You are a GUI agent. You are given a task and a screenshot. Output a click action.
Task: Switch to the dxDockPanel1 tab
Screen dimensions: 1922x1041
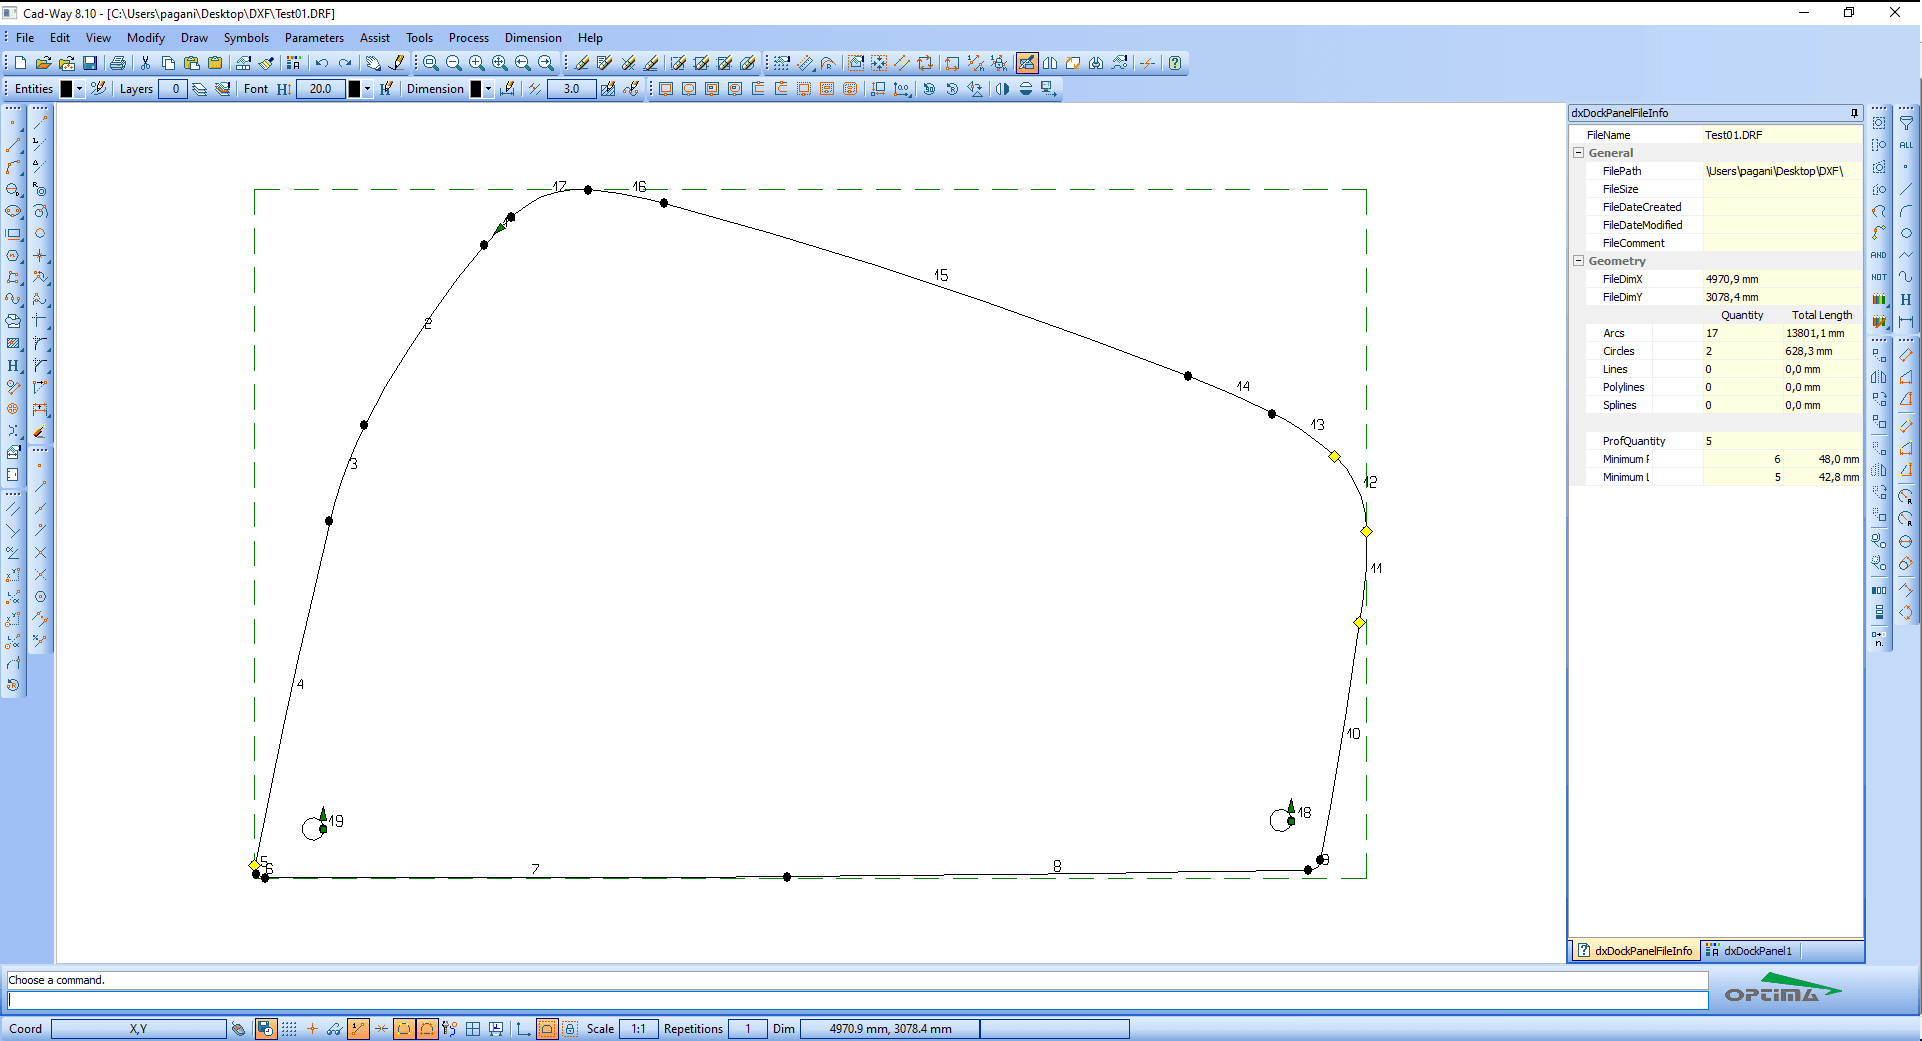pos(1749,951)
